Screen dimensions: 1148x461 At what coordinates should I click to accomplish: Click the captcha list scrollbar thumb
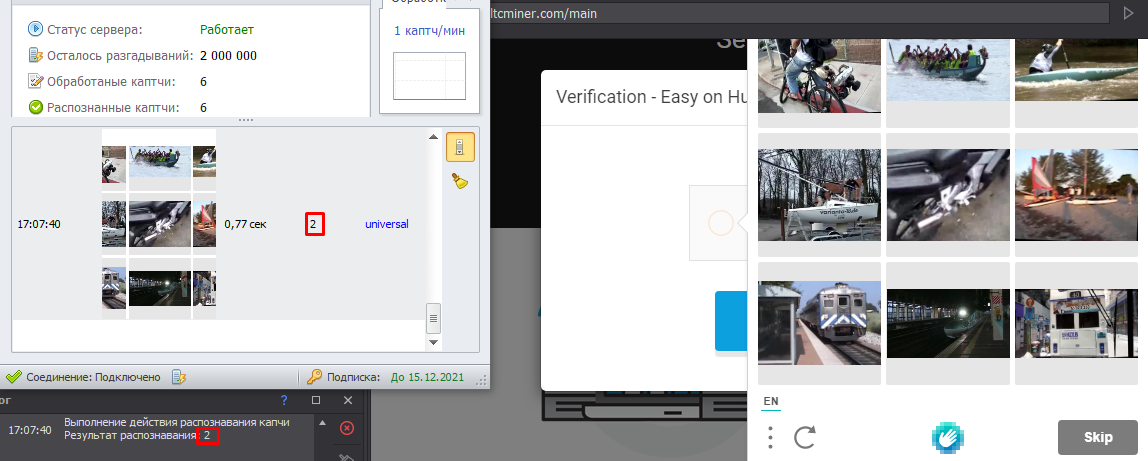point(433,318)
